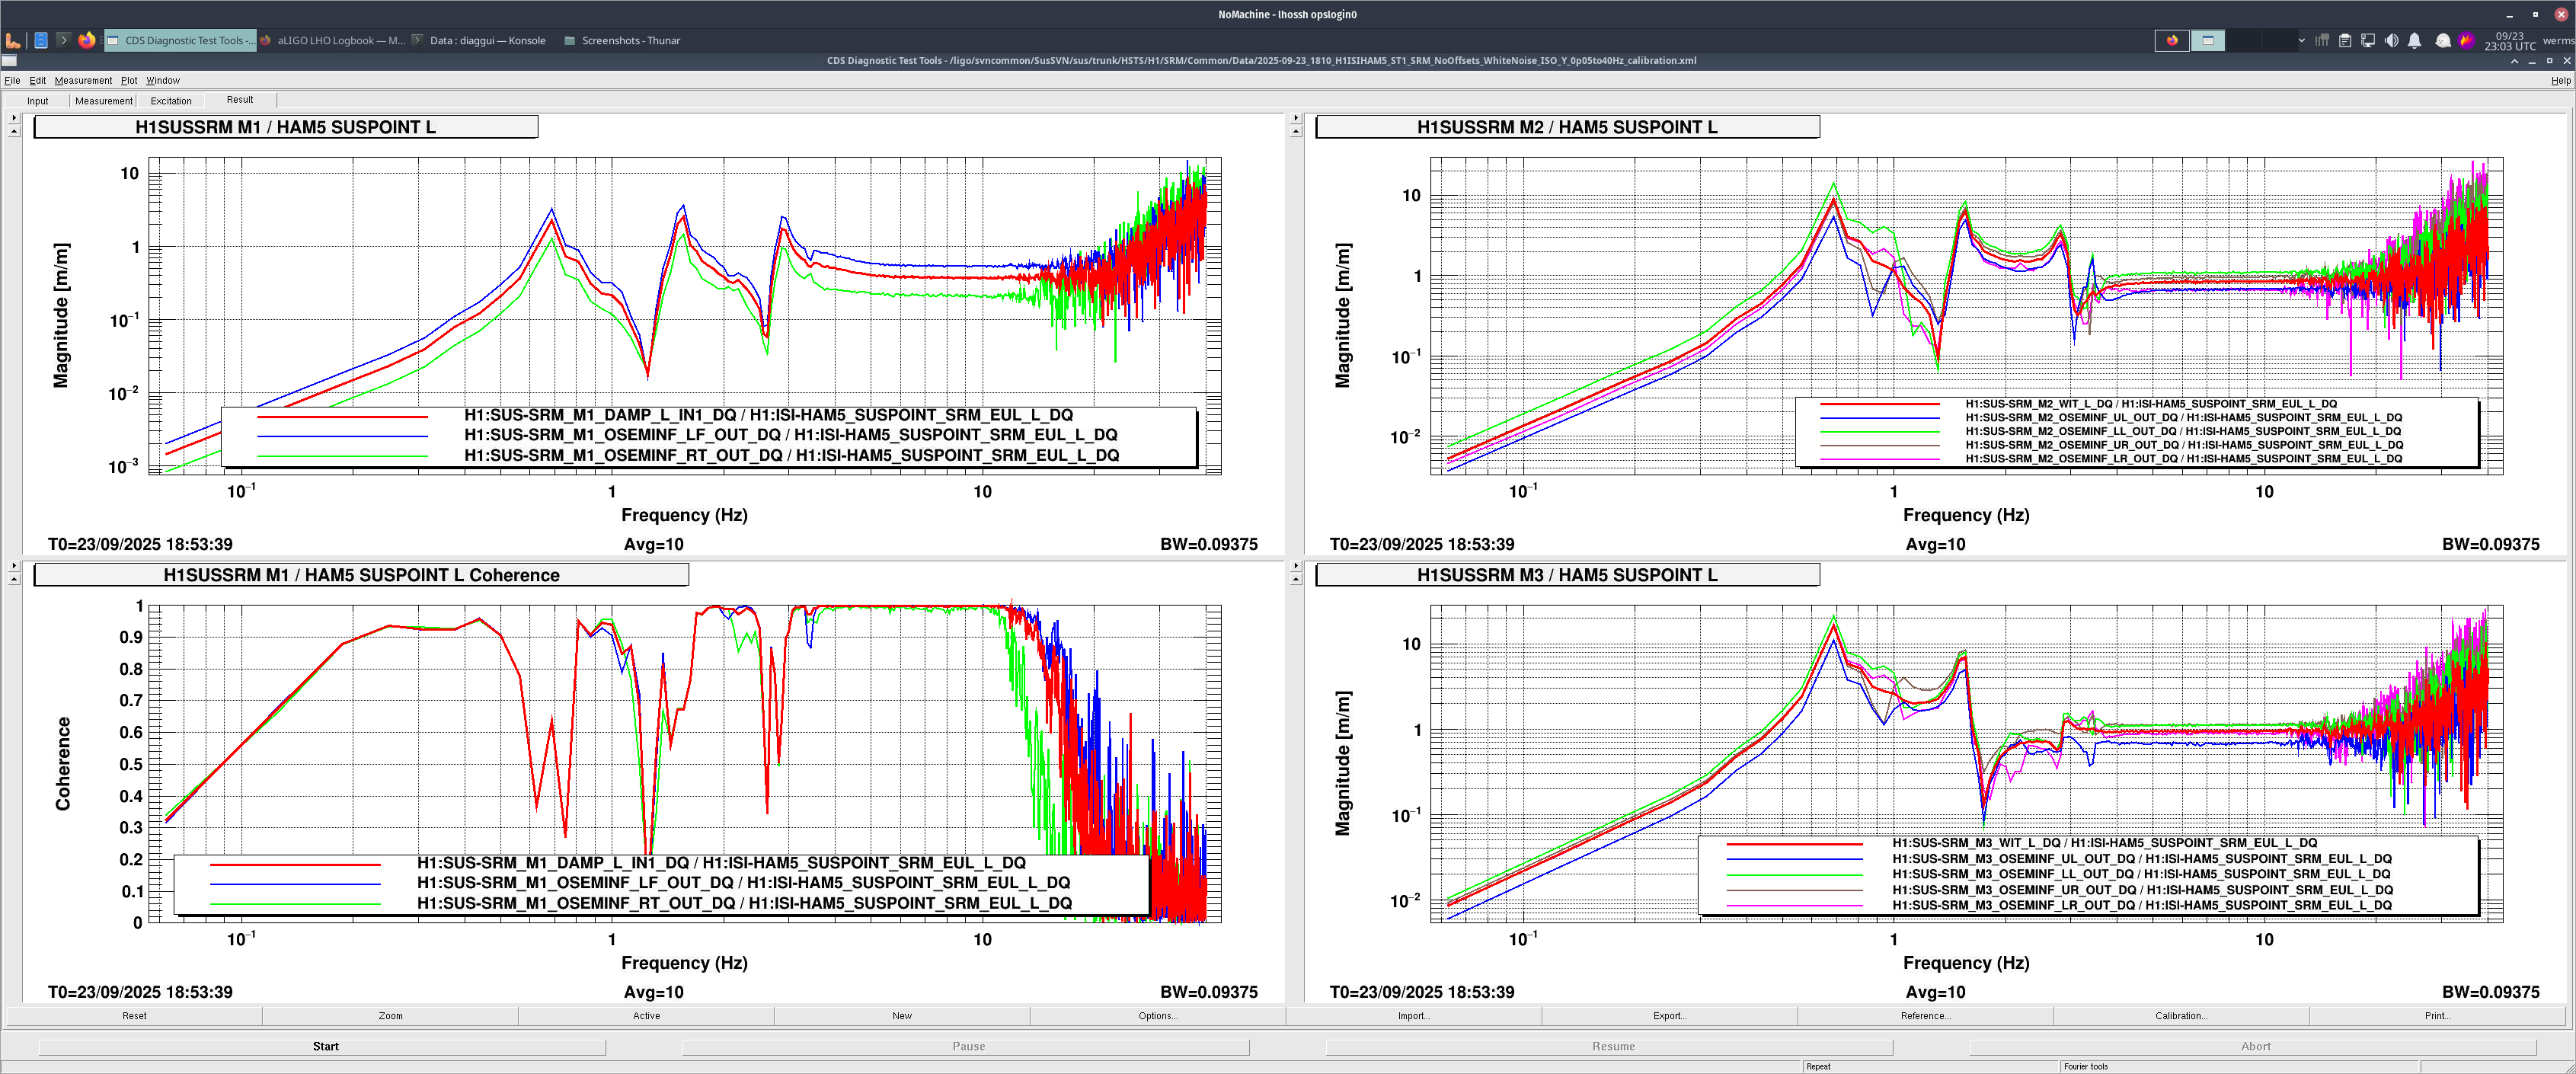Launch Firefox from the panel launcher
The height and width of the screenshot is (1074, 2576).
pos(87,40)
